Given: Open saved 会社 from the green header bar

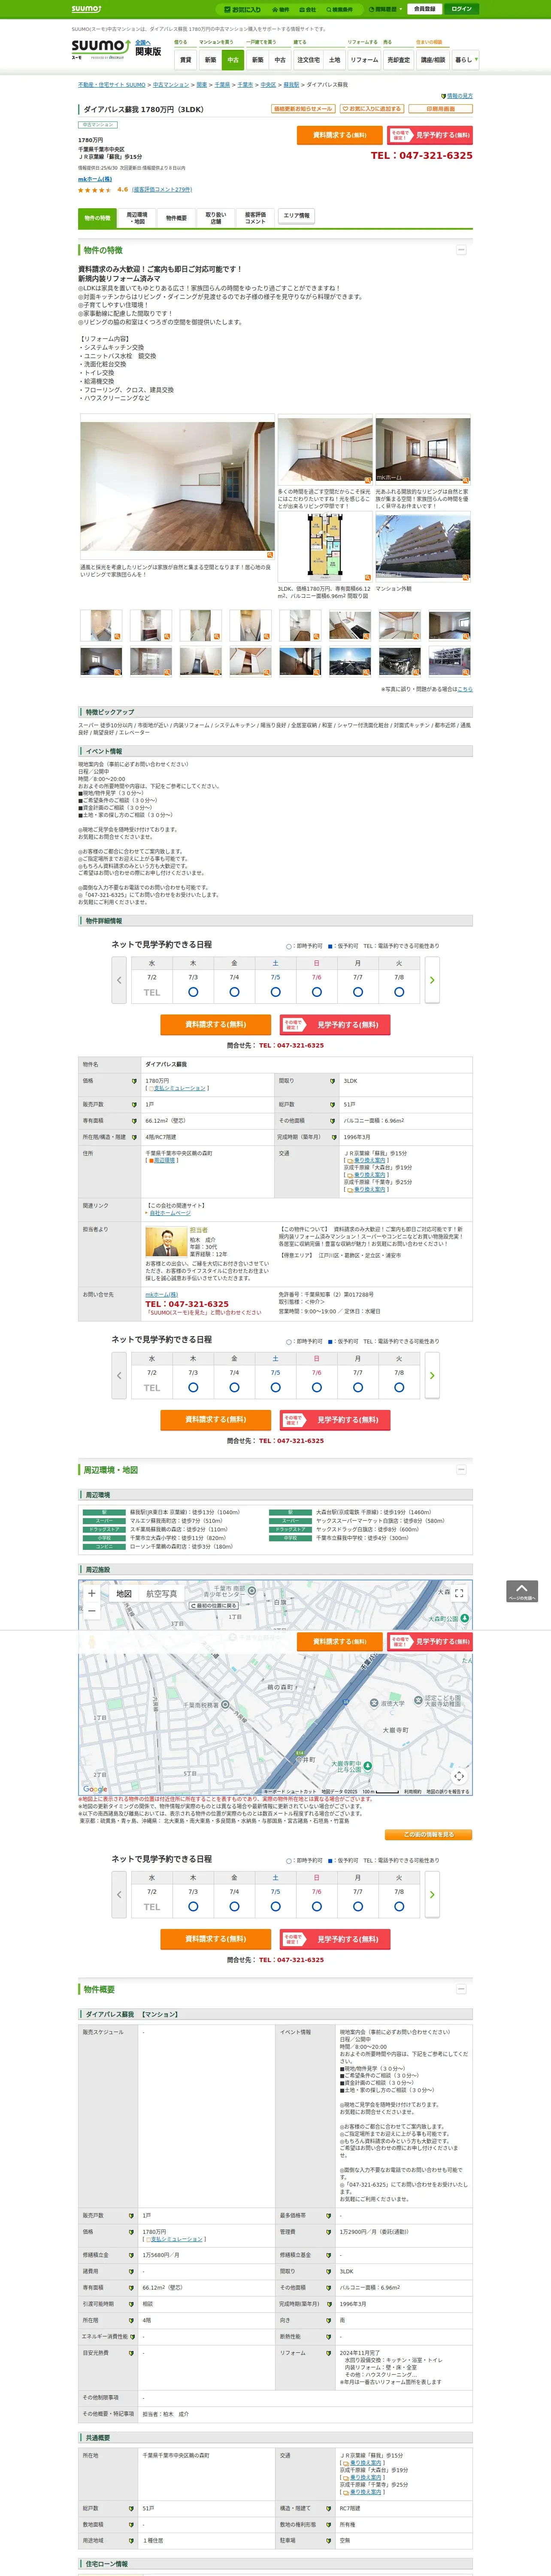Looking at the screenshot, I should click(x=308, y=9).
